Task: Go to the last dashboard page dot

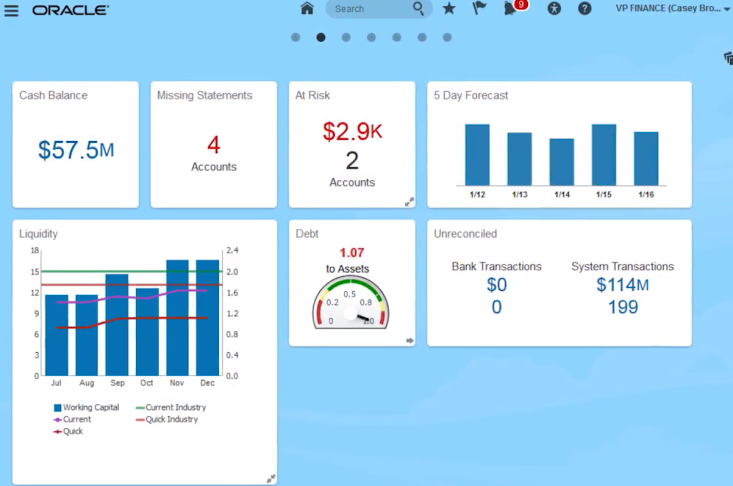Action: click(447, 38)
